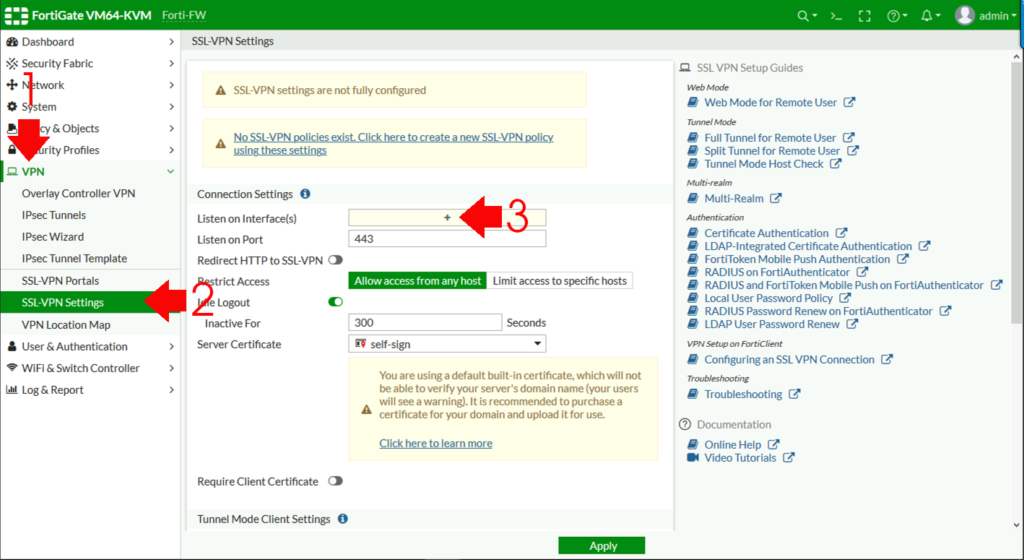Click the Tunnel Mode Client Settings info icon

(x=343, y=518)
